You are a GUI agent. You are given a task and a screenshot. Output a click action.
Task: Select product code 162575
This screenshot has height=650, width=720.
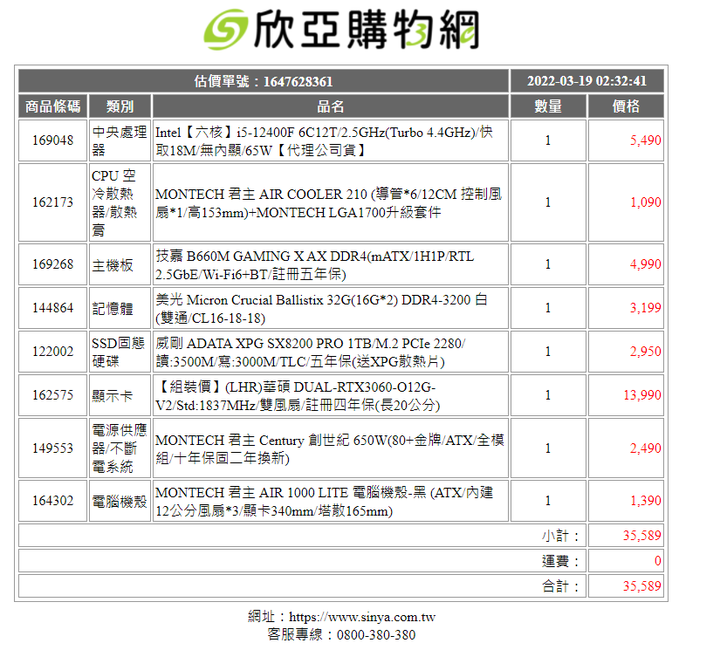(53, 395)
